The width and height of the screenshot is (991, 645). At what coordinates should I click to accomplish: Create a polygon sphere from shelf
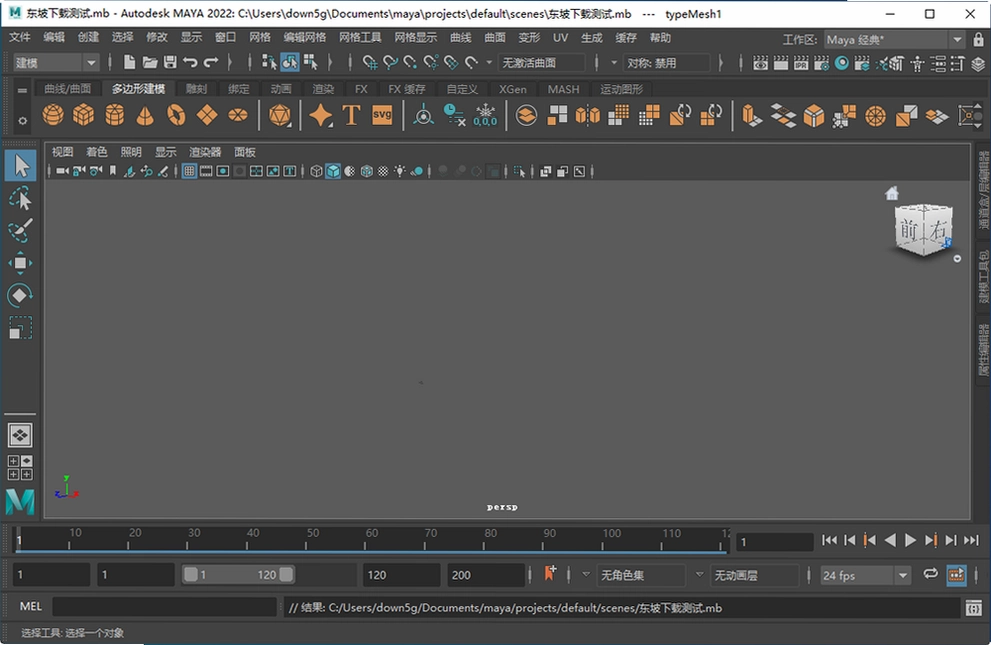pyautogui.click(x=53, y=115)
